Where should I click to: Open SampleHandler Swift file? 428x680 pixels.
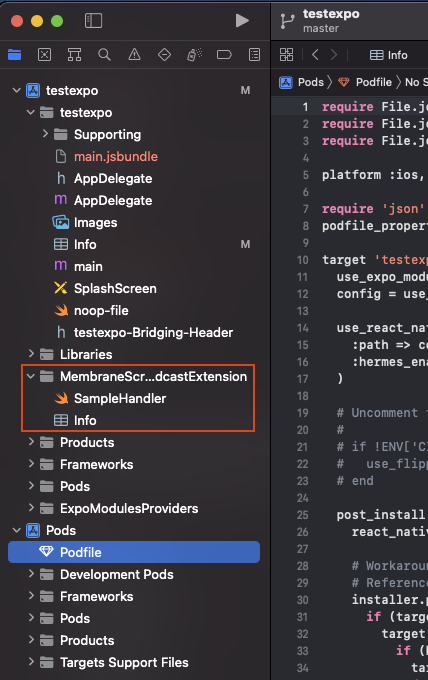tap(120, 399)
